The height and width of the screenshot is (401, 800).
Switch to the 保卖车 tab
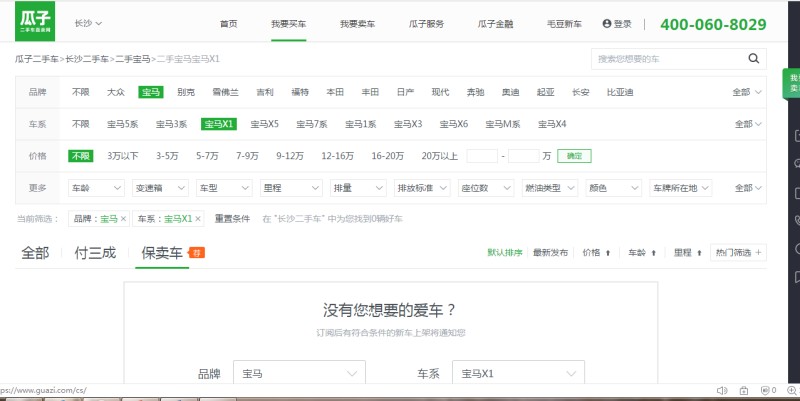pos(162,253)
